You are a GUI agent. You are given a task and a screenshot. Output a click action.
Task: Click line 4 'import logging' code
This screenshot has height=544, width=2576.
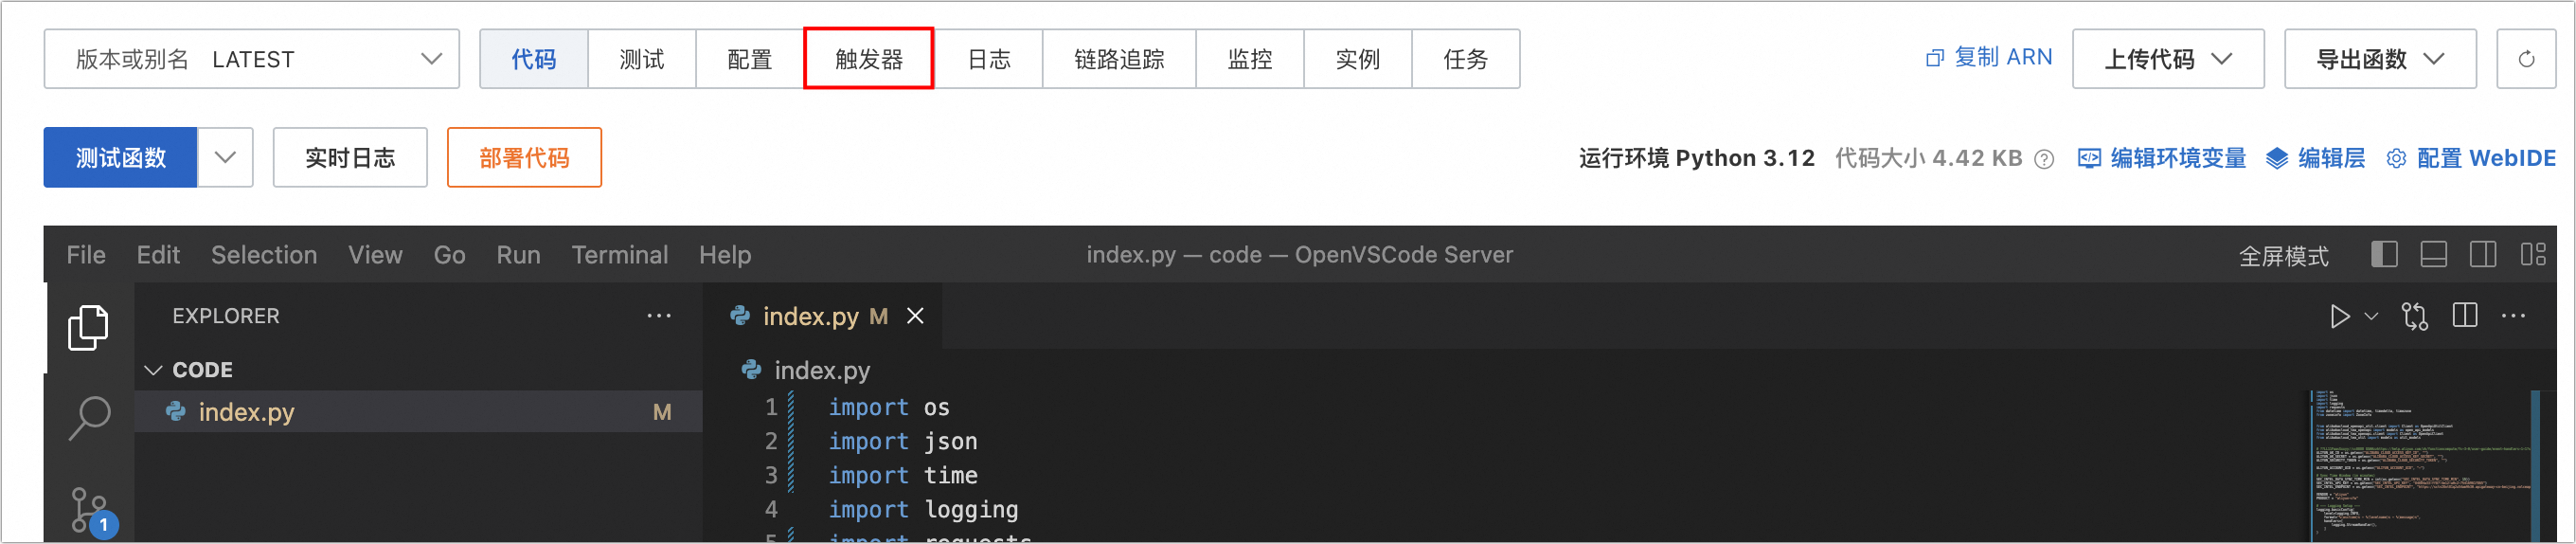click(923, 509)
